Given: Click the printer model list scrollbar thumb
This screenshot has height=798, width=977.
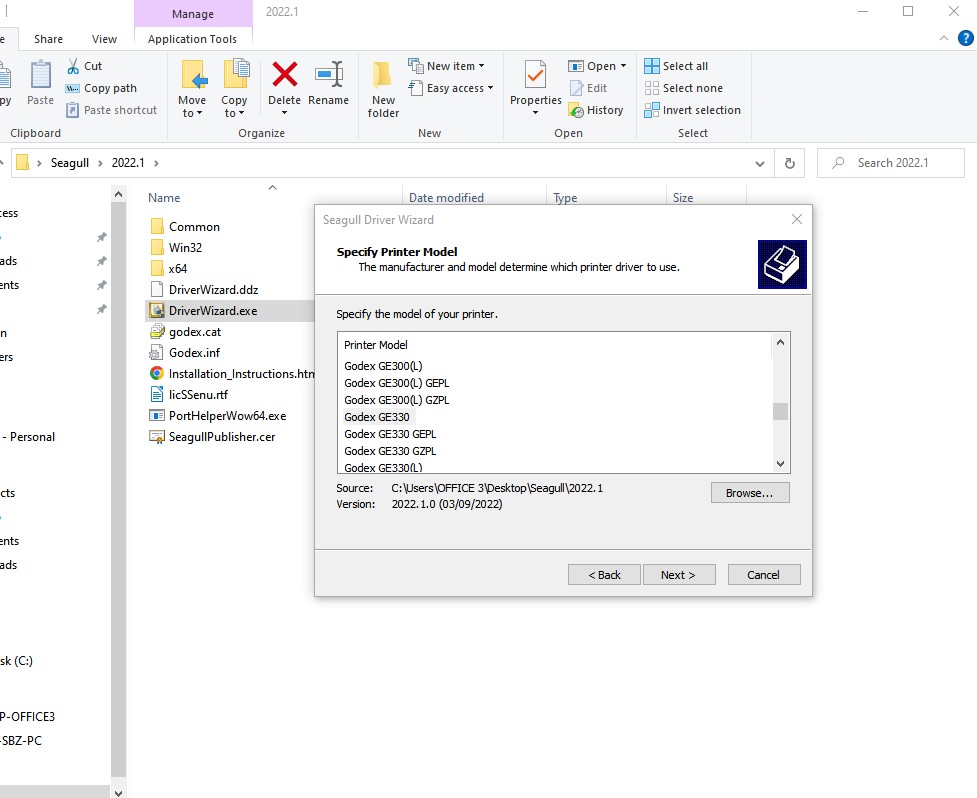Looking at the screenshot, I should tap(780, 411).
